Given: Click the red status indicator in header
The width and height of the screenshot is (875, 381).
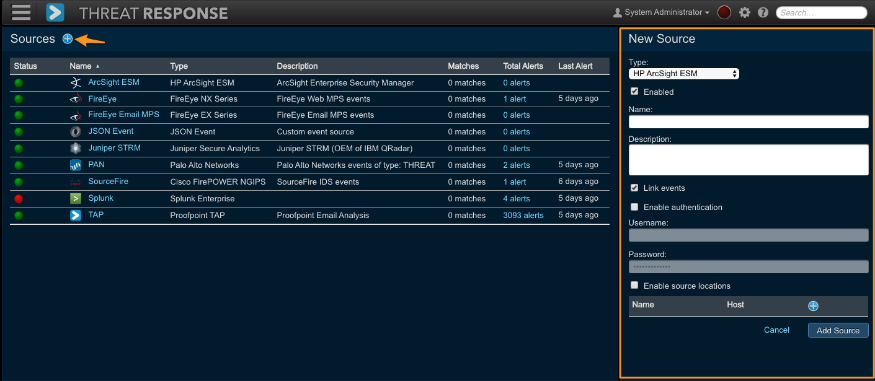Looking at the screenshot, I should (x=724, y=12).
